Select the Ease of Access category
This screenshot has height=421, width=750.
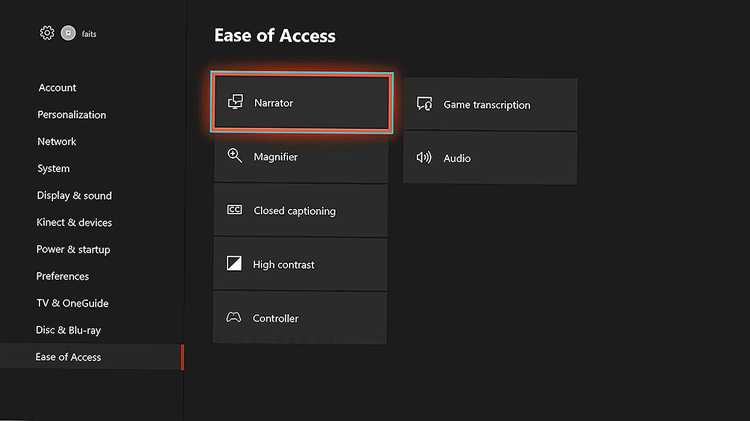[68, 357]
